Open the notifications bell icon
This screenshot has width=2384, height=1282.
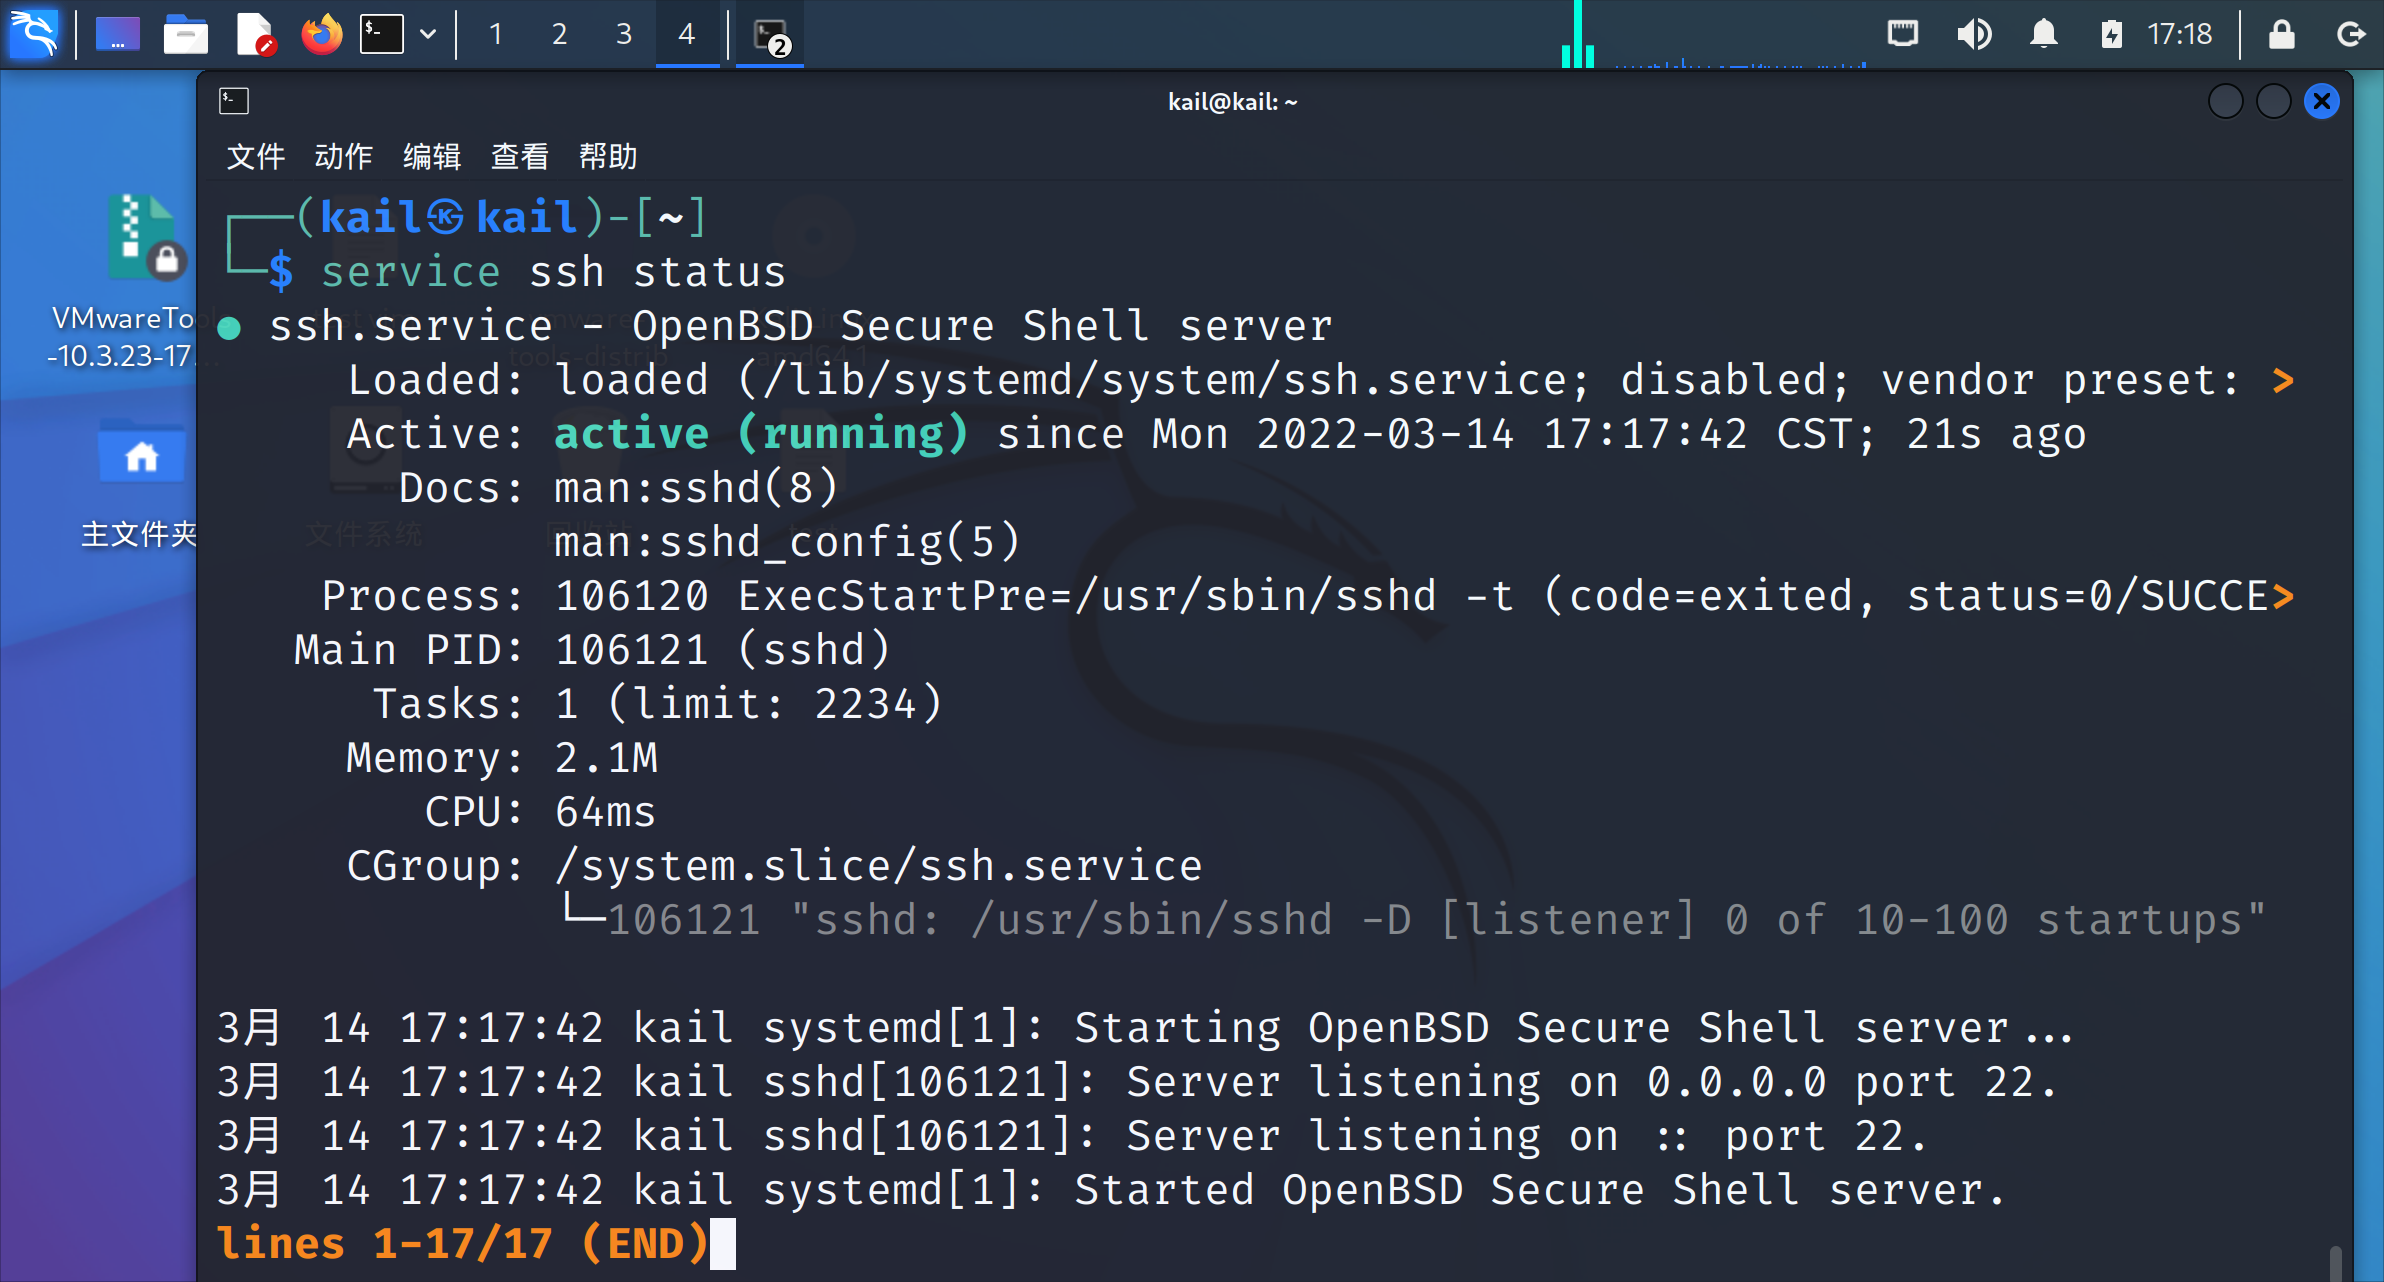2043,35
